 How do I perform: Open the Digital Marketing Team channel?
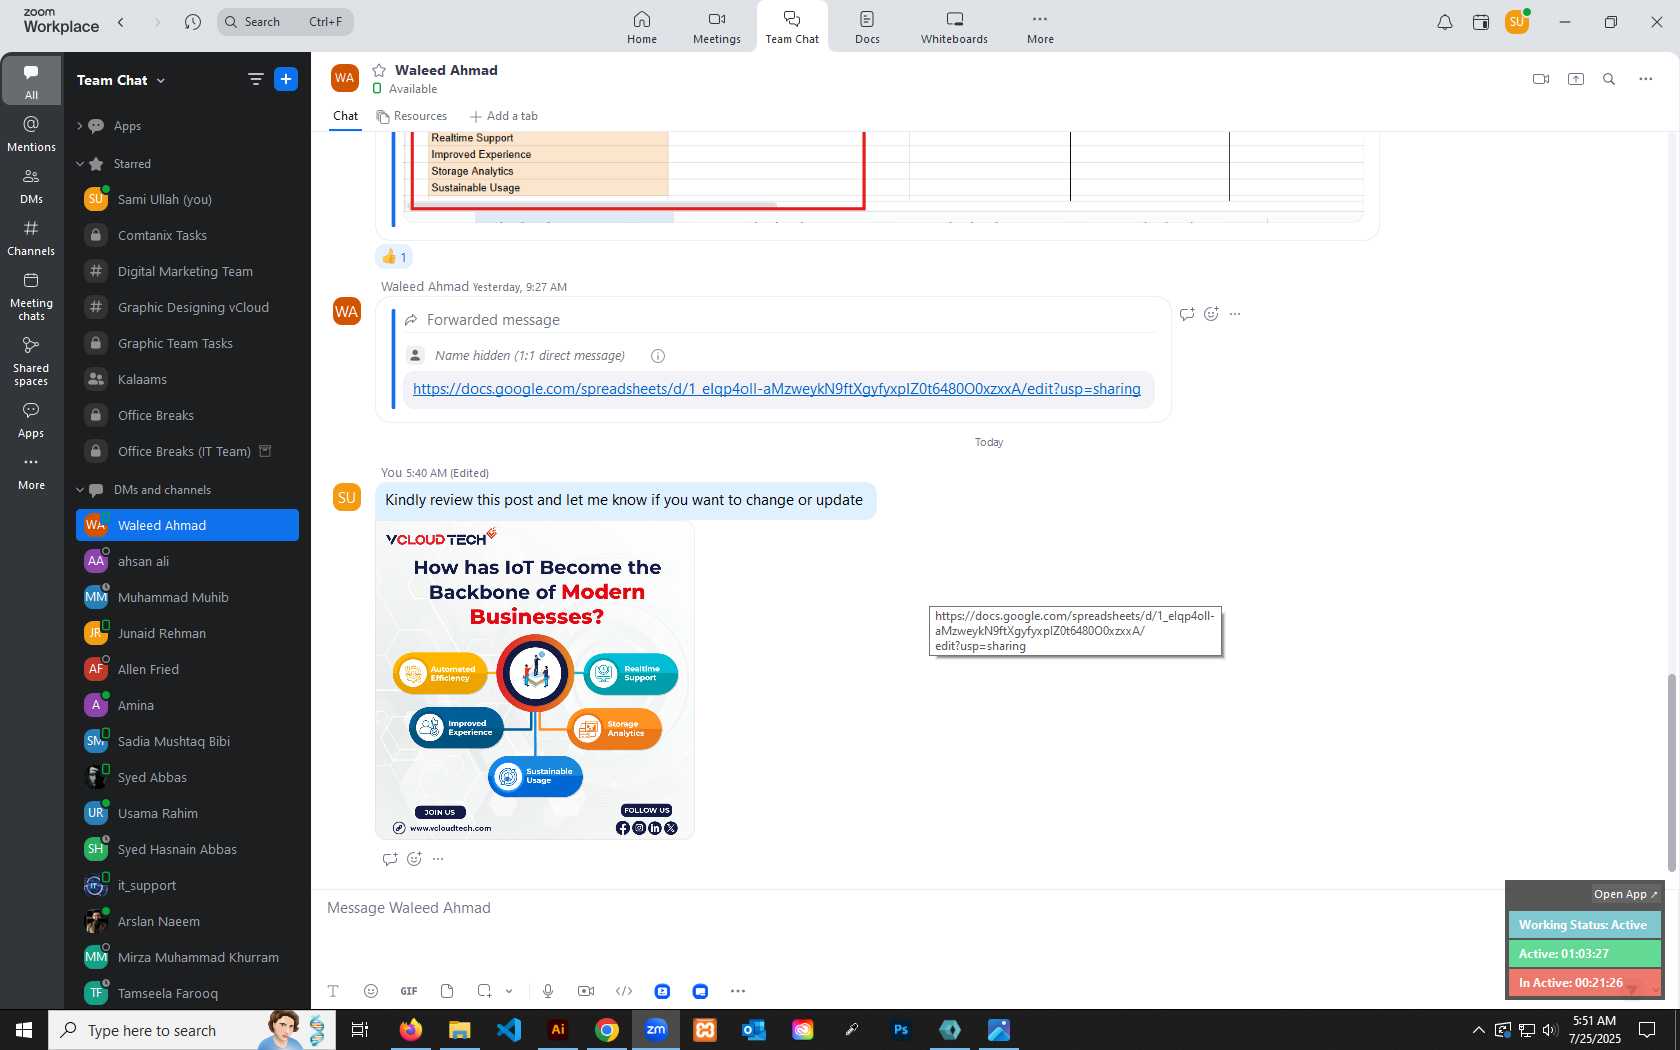(x=187, y=271)
